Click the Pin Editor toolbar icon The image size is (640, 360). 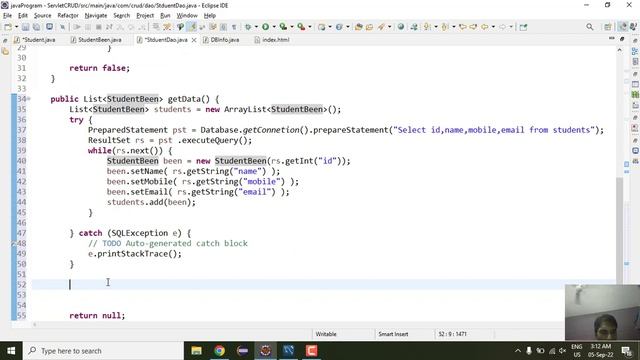tap(523, 27)
